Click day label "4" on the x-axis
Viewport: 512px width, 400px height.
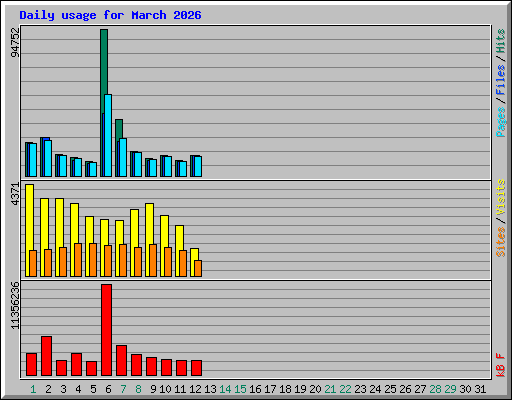coord(78,389)
